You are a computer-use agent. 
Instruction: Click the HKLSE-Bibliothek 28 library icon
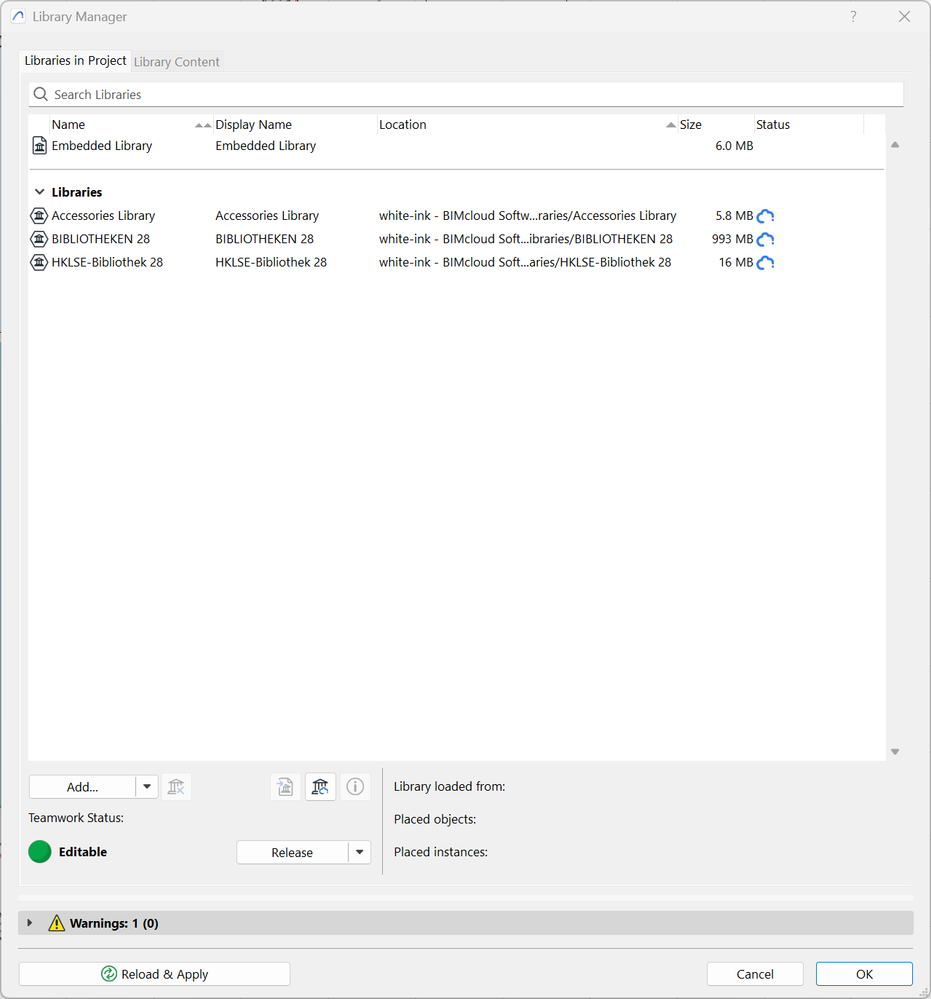point(39,262)
